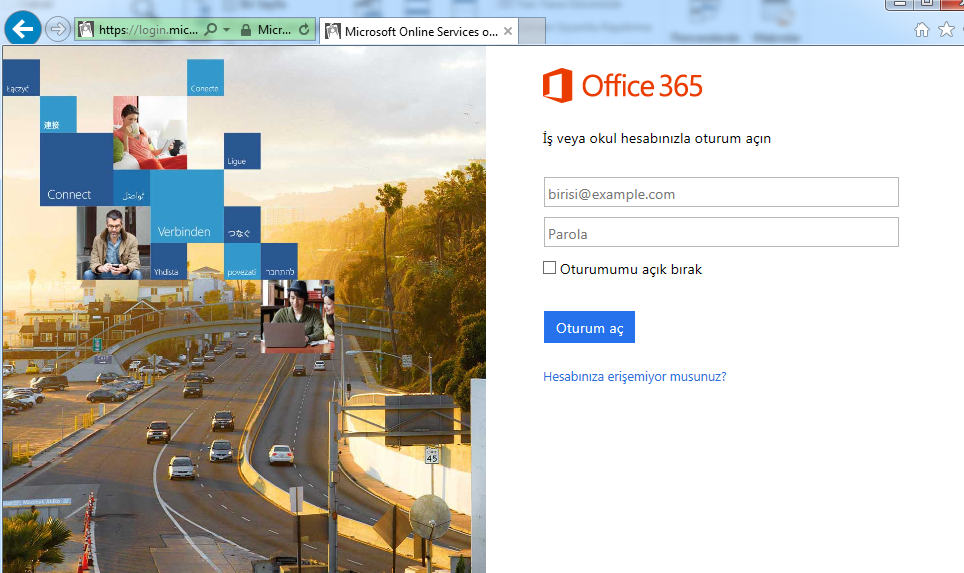Click the Łączyć tile in the collage

(x=21, y=77)
